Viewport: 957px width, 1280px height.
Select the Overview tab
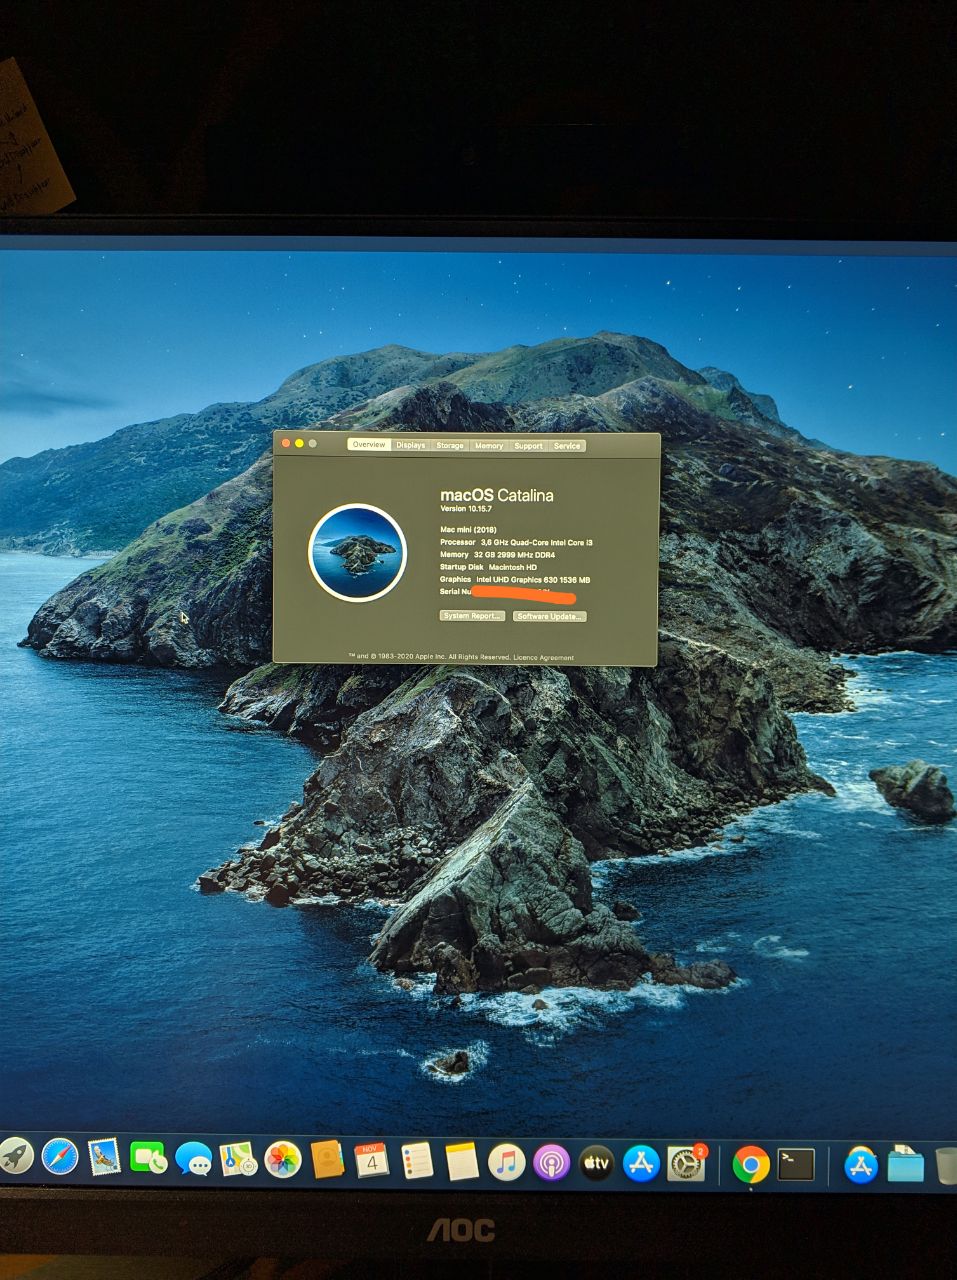pos(369,445)
